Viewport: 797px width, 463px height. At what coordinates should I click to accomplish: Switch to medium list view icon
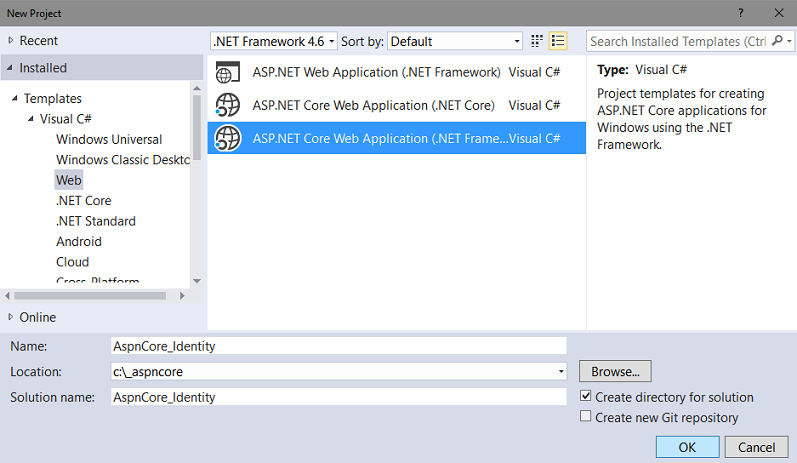558,41
